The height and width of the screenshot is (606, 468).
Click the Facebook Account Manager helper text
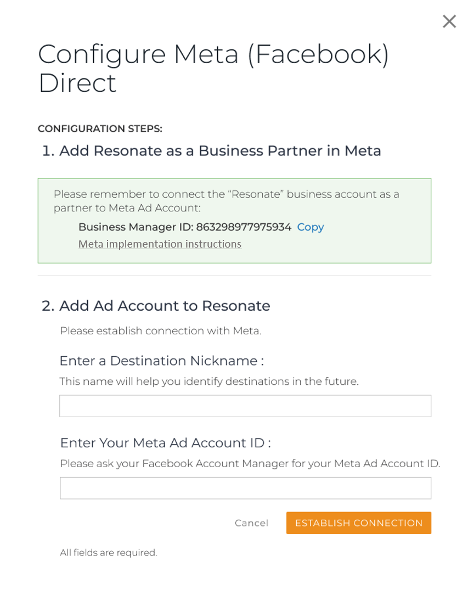point(250,463)
